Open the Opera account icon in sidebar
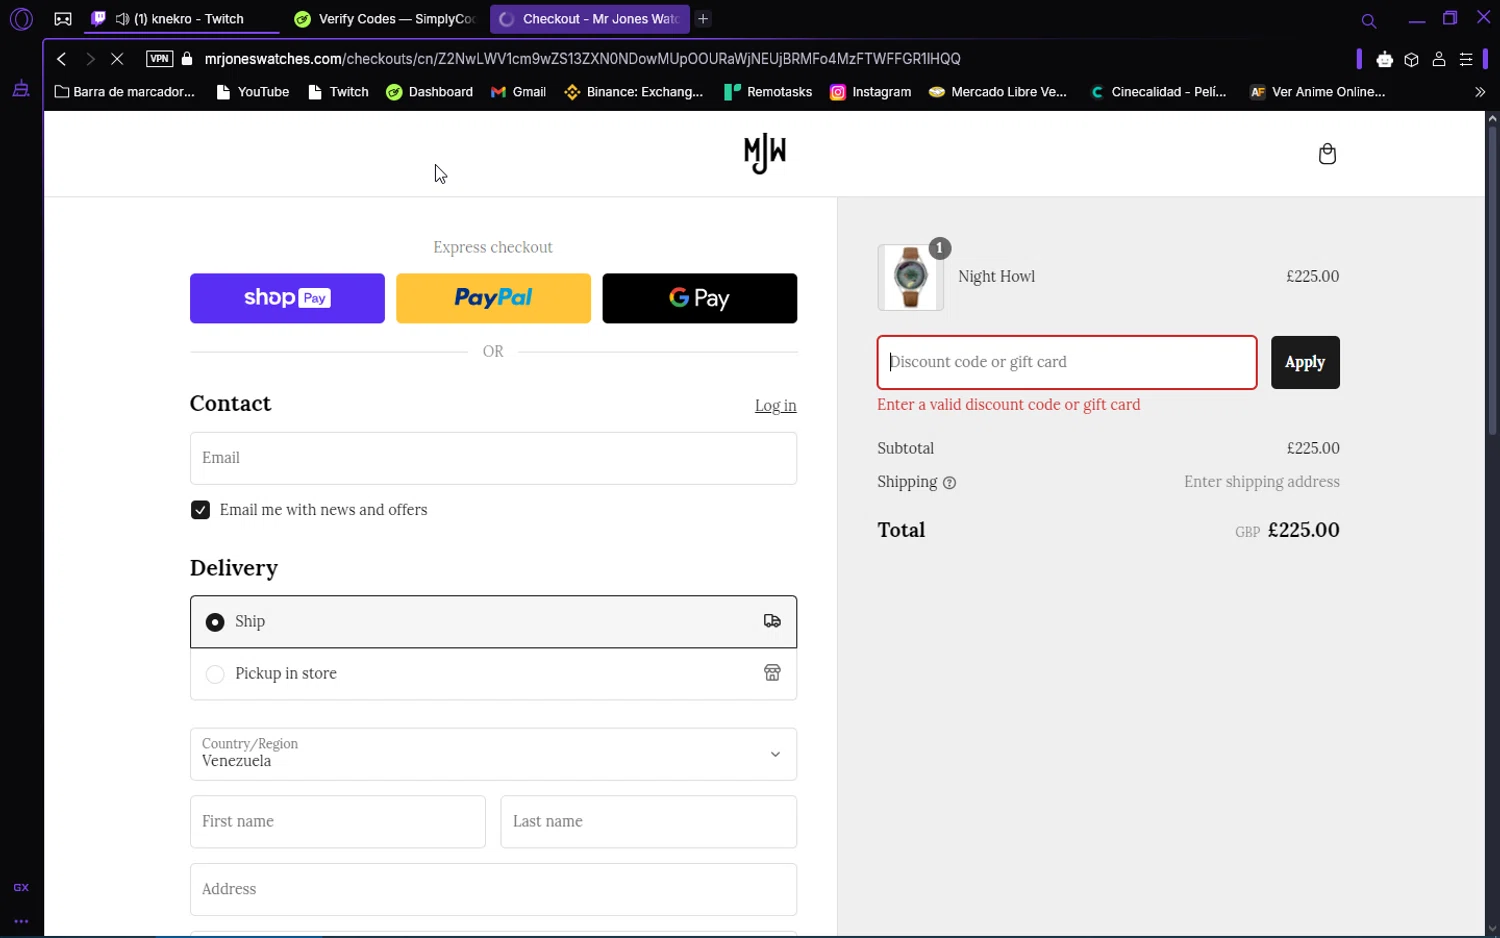 (x=21, y=19)
